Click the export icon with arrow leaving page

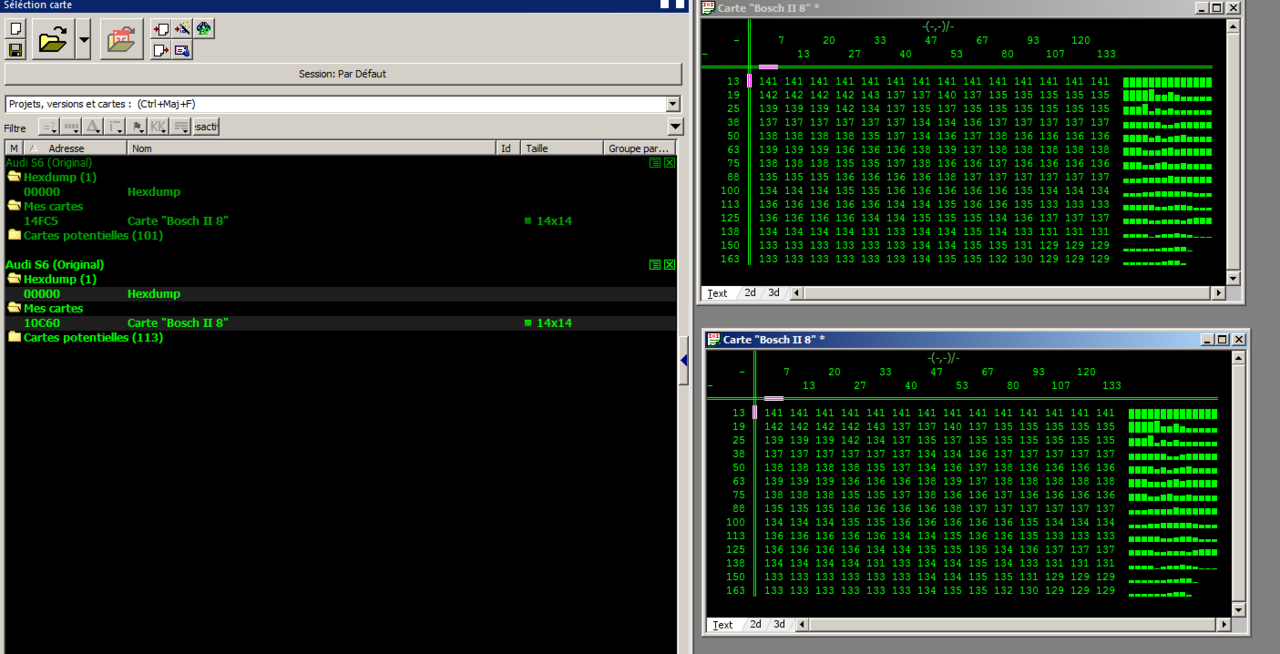(x=161, y=50)
